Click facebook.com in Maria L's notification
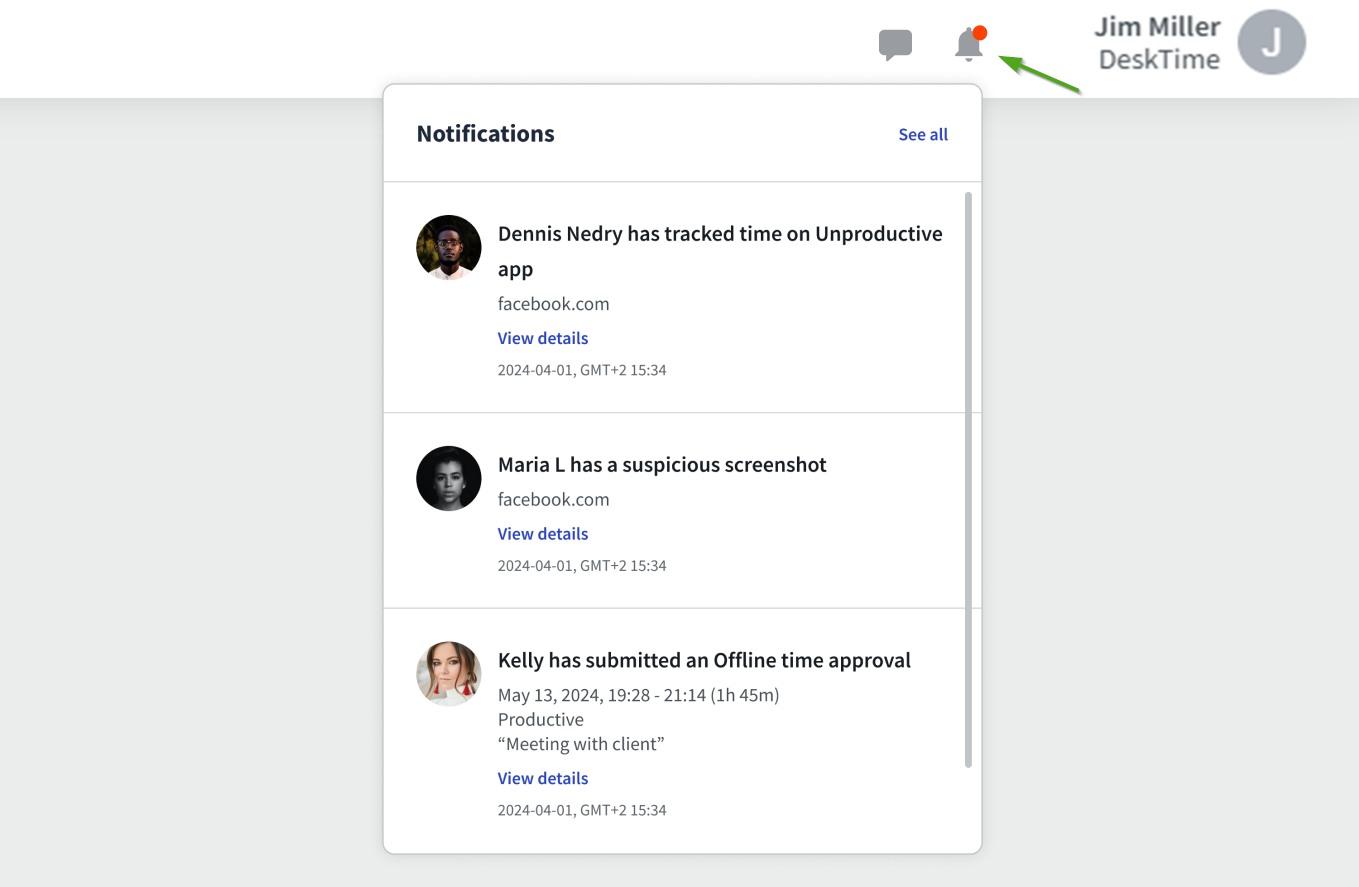This screenshot has height=887, width=1359. tap(553, 499)
